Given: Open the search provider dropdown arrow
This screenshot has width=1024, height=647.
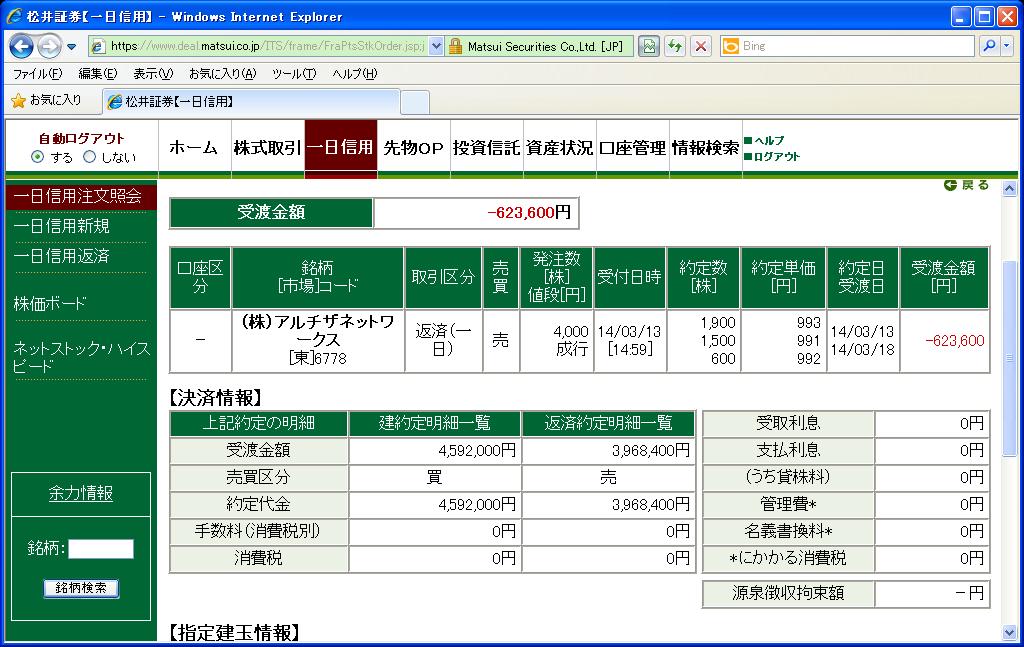Looking at the screenshot, I should (x=1004, y=46).
